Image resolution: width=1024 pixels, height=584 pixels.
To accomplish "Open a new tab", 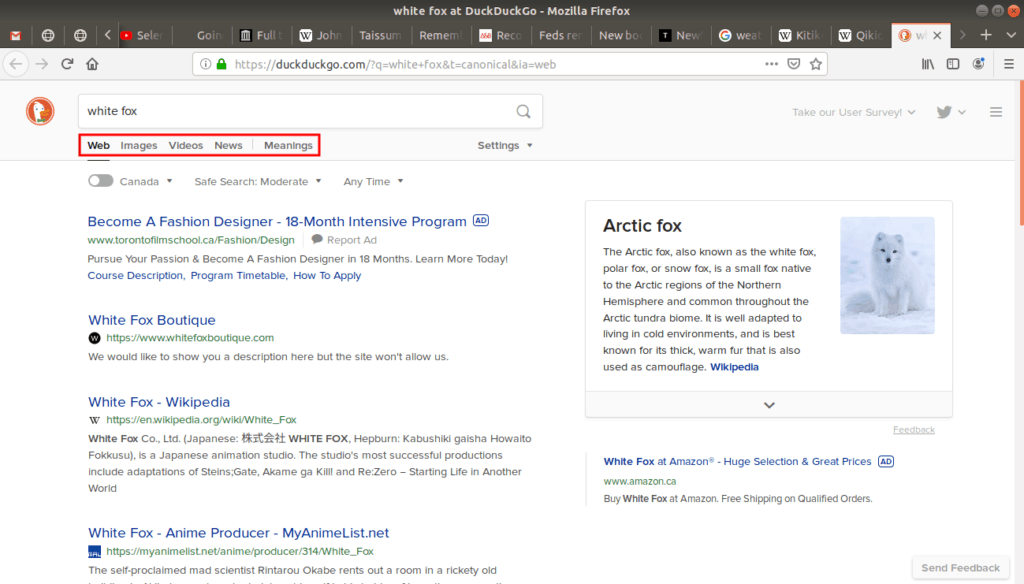I will (986, 35).
